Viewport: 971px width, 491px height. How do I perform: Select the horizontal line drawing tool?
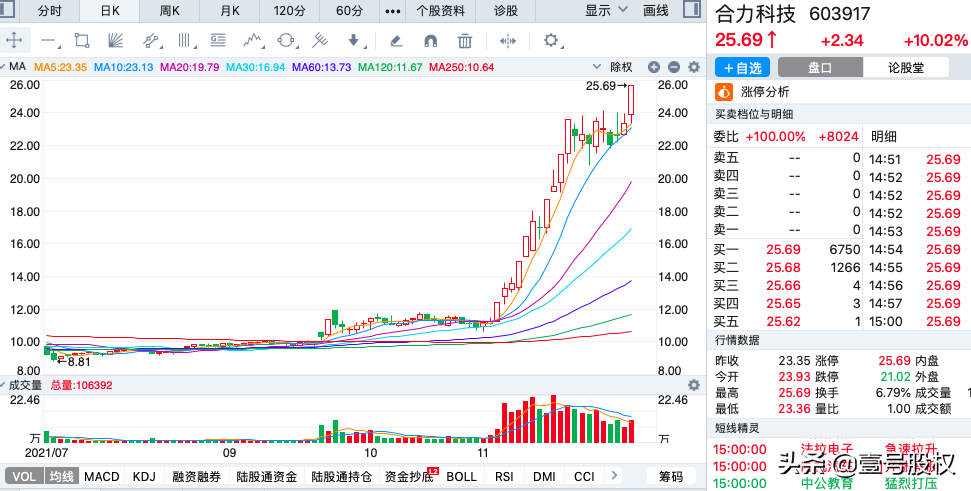click(50, 41)
